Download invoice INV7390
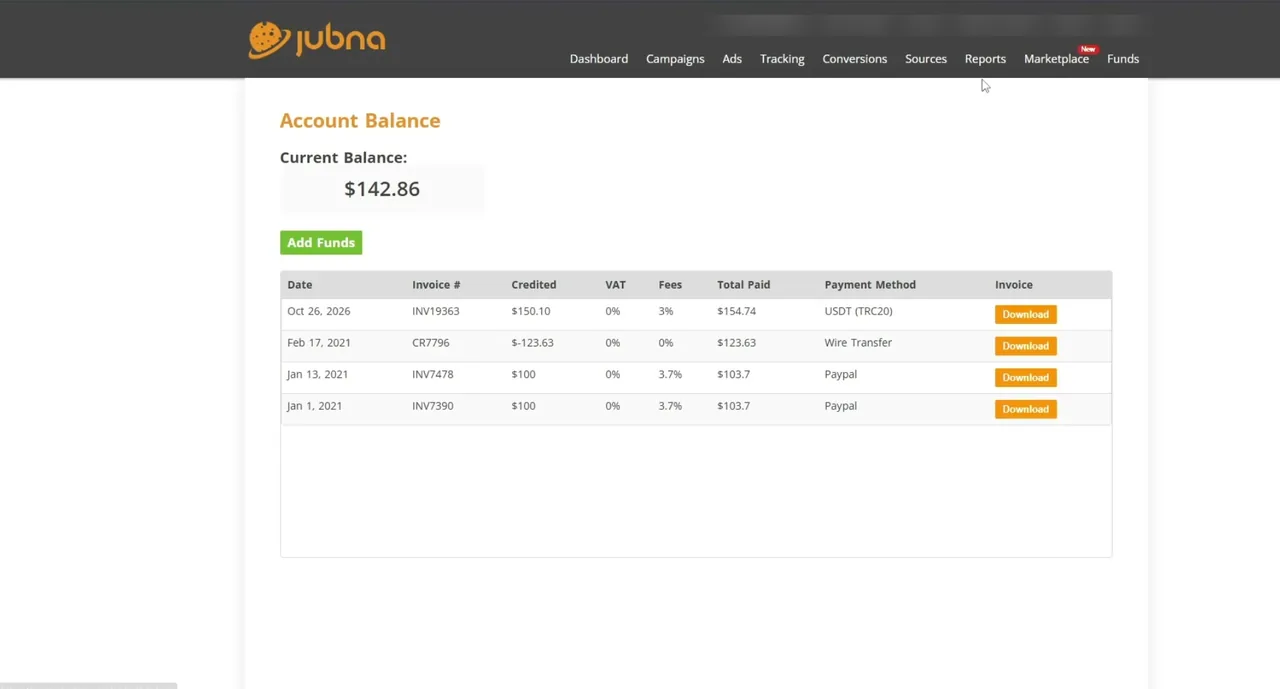This screenshot has width=1280, height=689. point(1026,409)
